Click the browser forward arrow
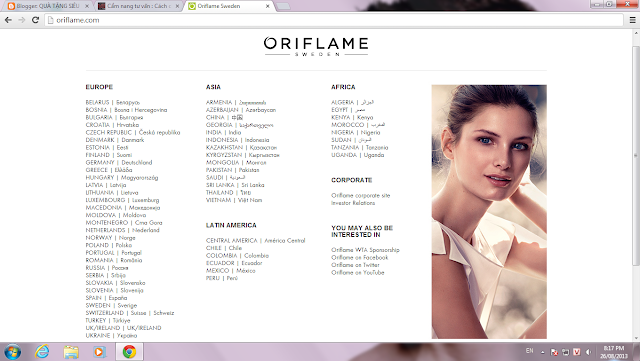 (22, 20)
